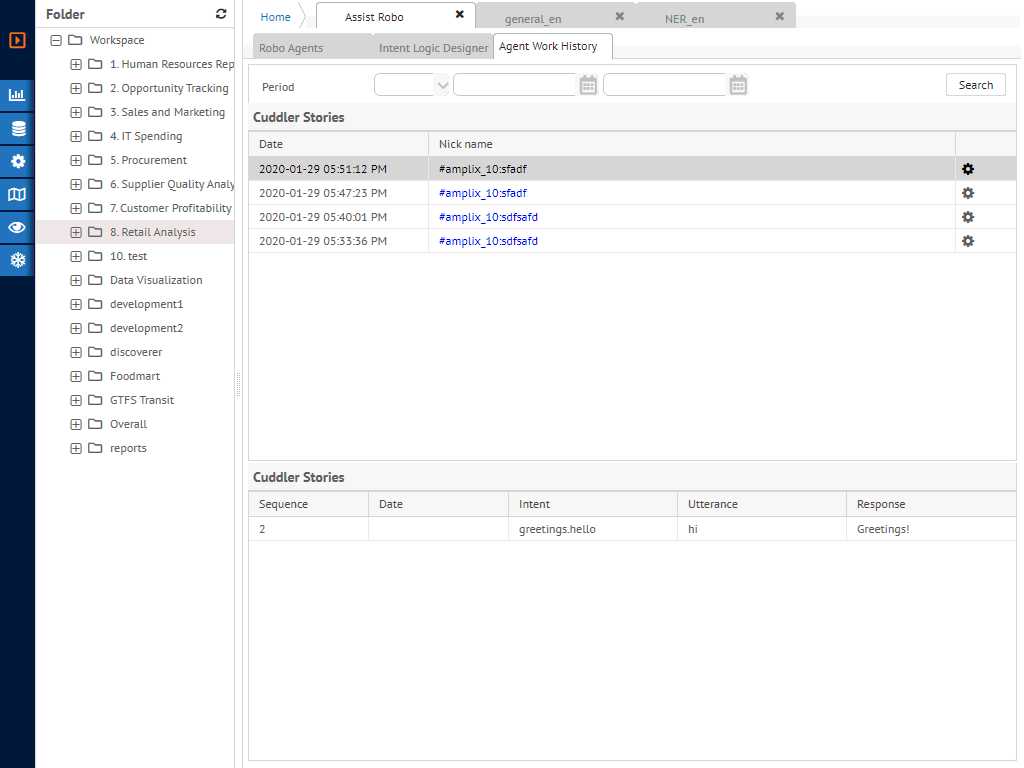Open end date calendar picker

point(738,86)
